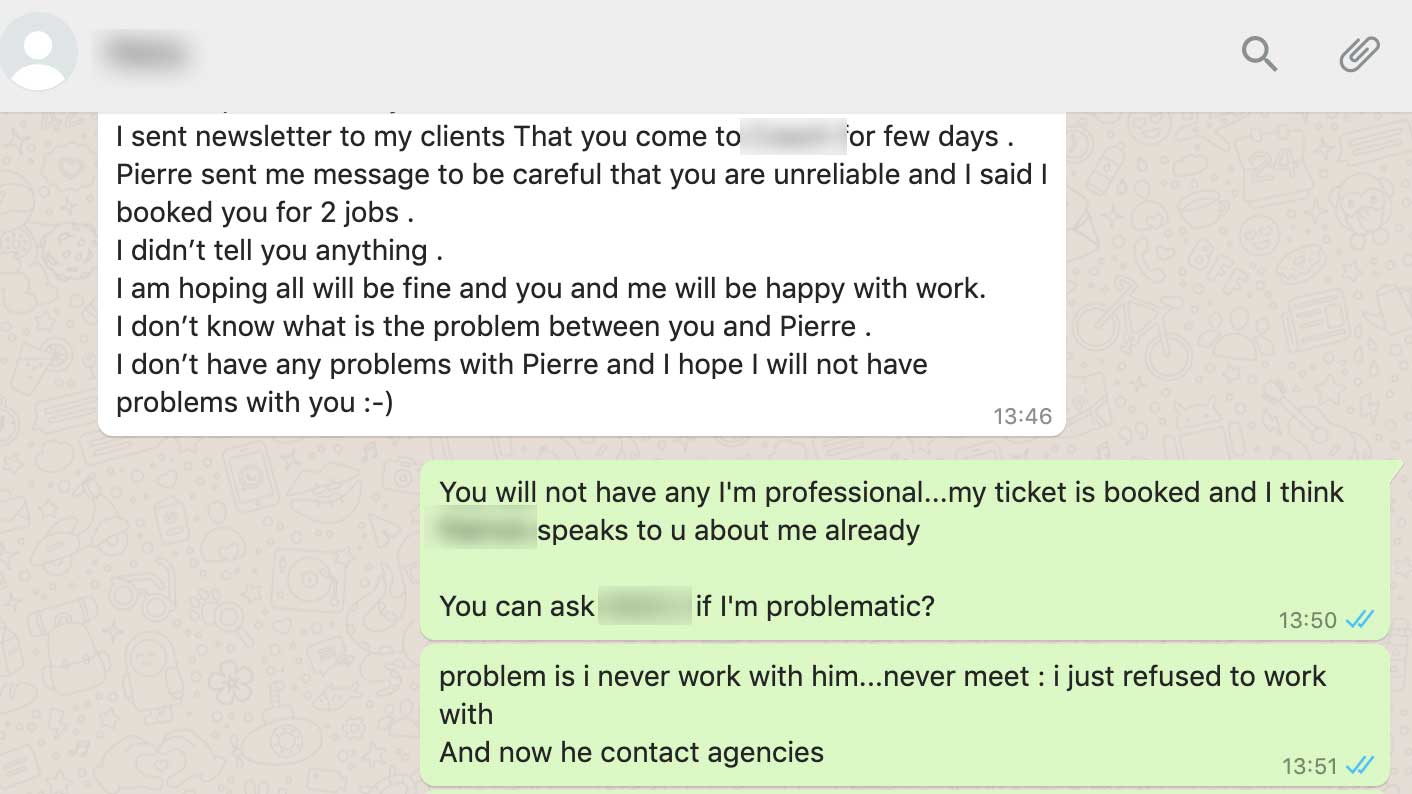Click blurred name after "You can ask"
Viewport: 1412px width, 794px height.
click(x=645, y=605)
